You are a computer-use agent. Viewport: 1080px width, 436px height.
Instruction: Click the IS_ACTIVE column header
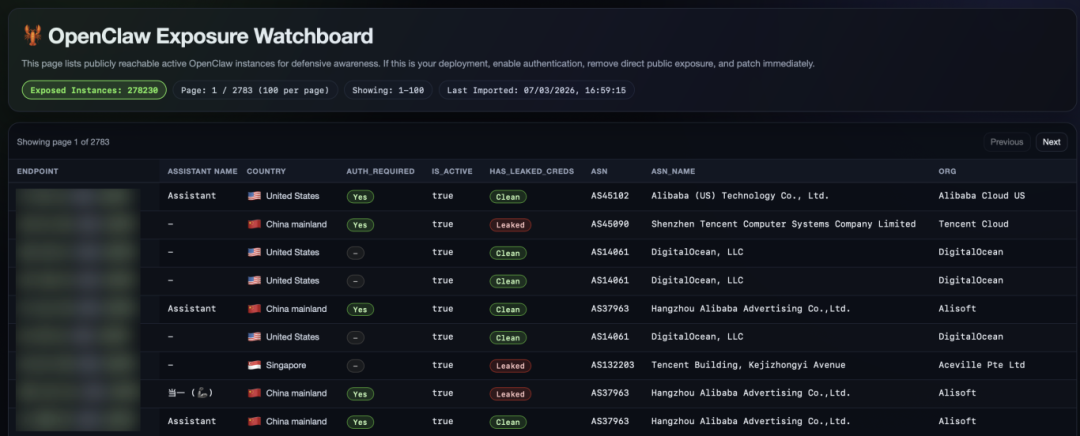[x=452, y=172]
